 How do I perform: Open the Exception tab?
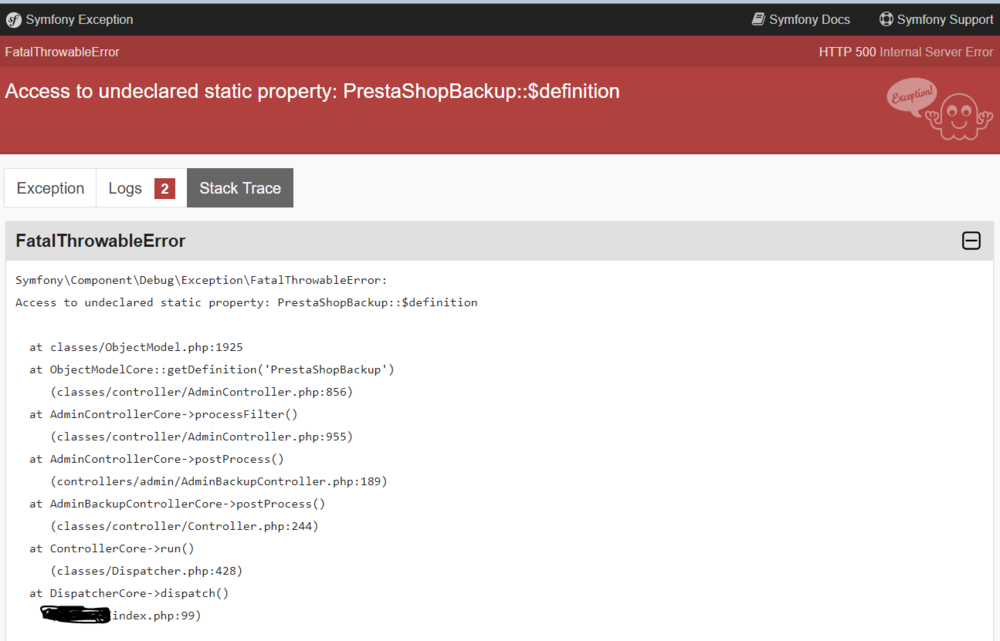[50, 188]
